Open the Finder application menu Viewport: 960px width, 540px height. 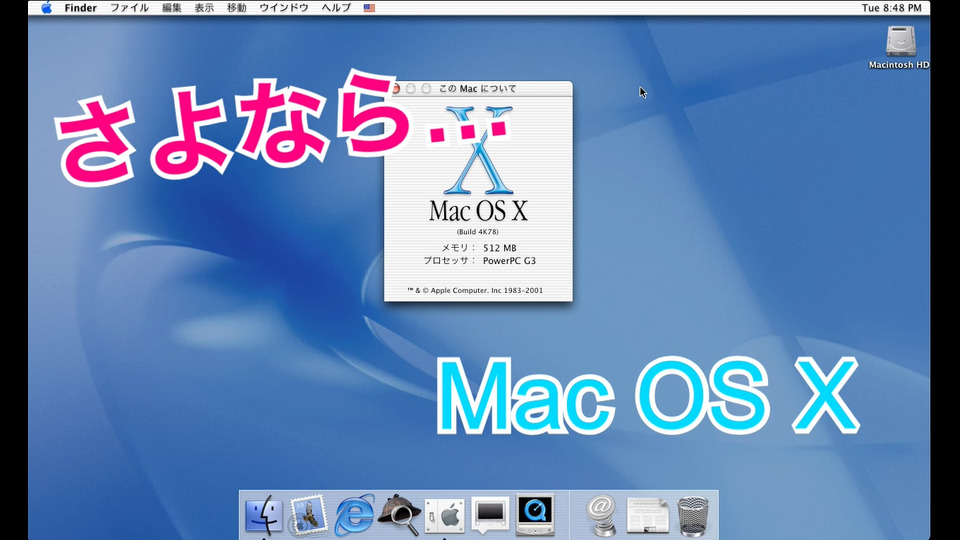pyautogui.click(x=80, y=8)
